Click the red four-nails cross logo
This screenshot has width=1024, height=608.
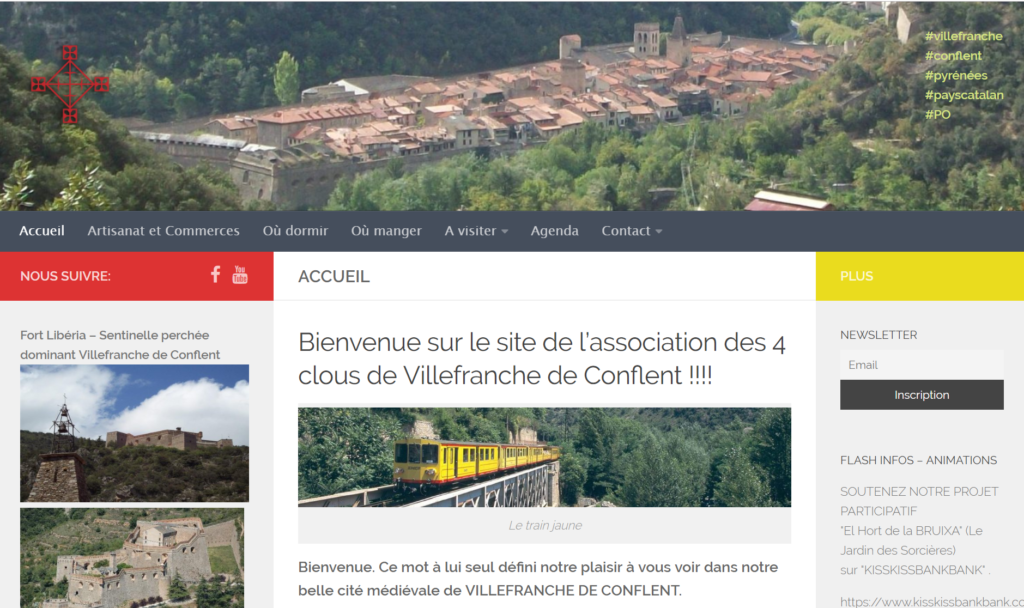click(70, 84)
